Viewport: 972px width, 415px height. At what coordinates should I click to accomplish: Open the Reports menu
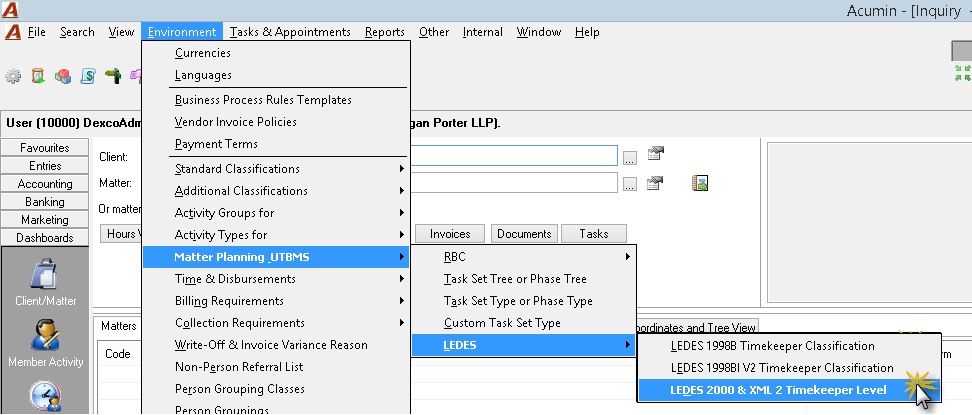point(384,32)
